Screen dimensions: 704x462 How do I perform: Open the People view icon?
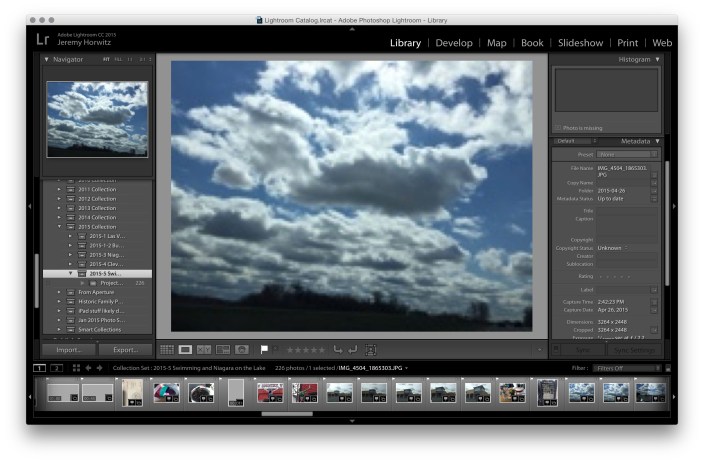tap(241, 350)
